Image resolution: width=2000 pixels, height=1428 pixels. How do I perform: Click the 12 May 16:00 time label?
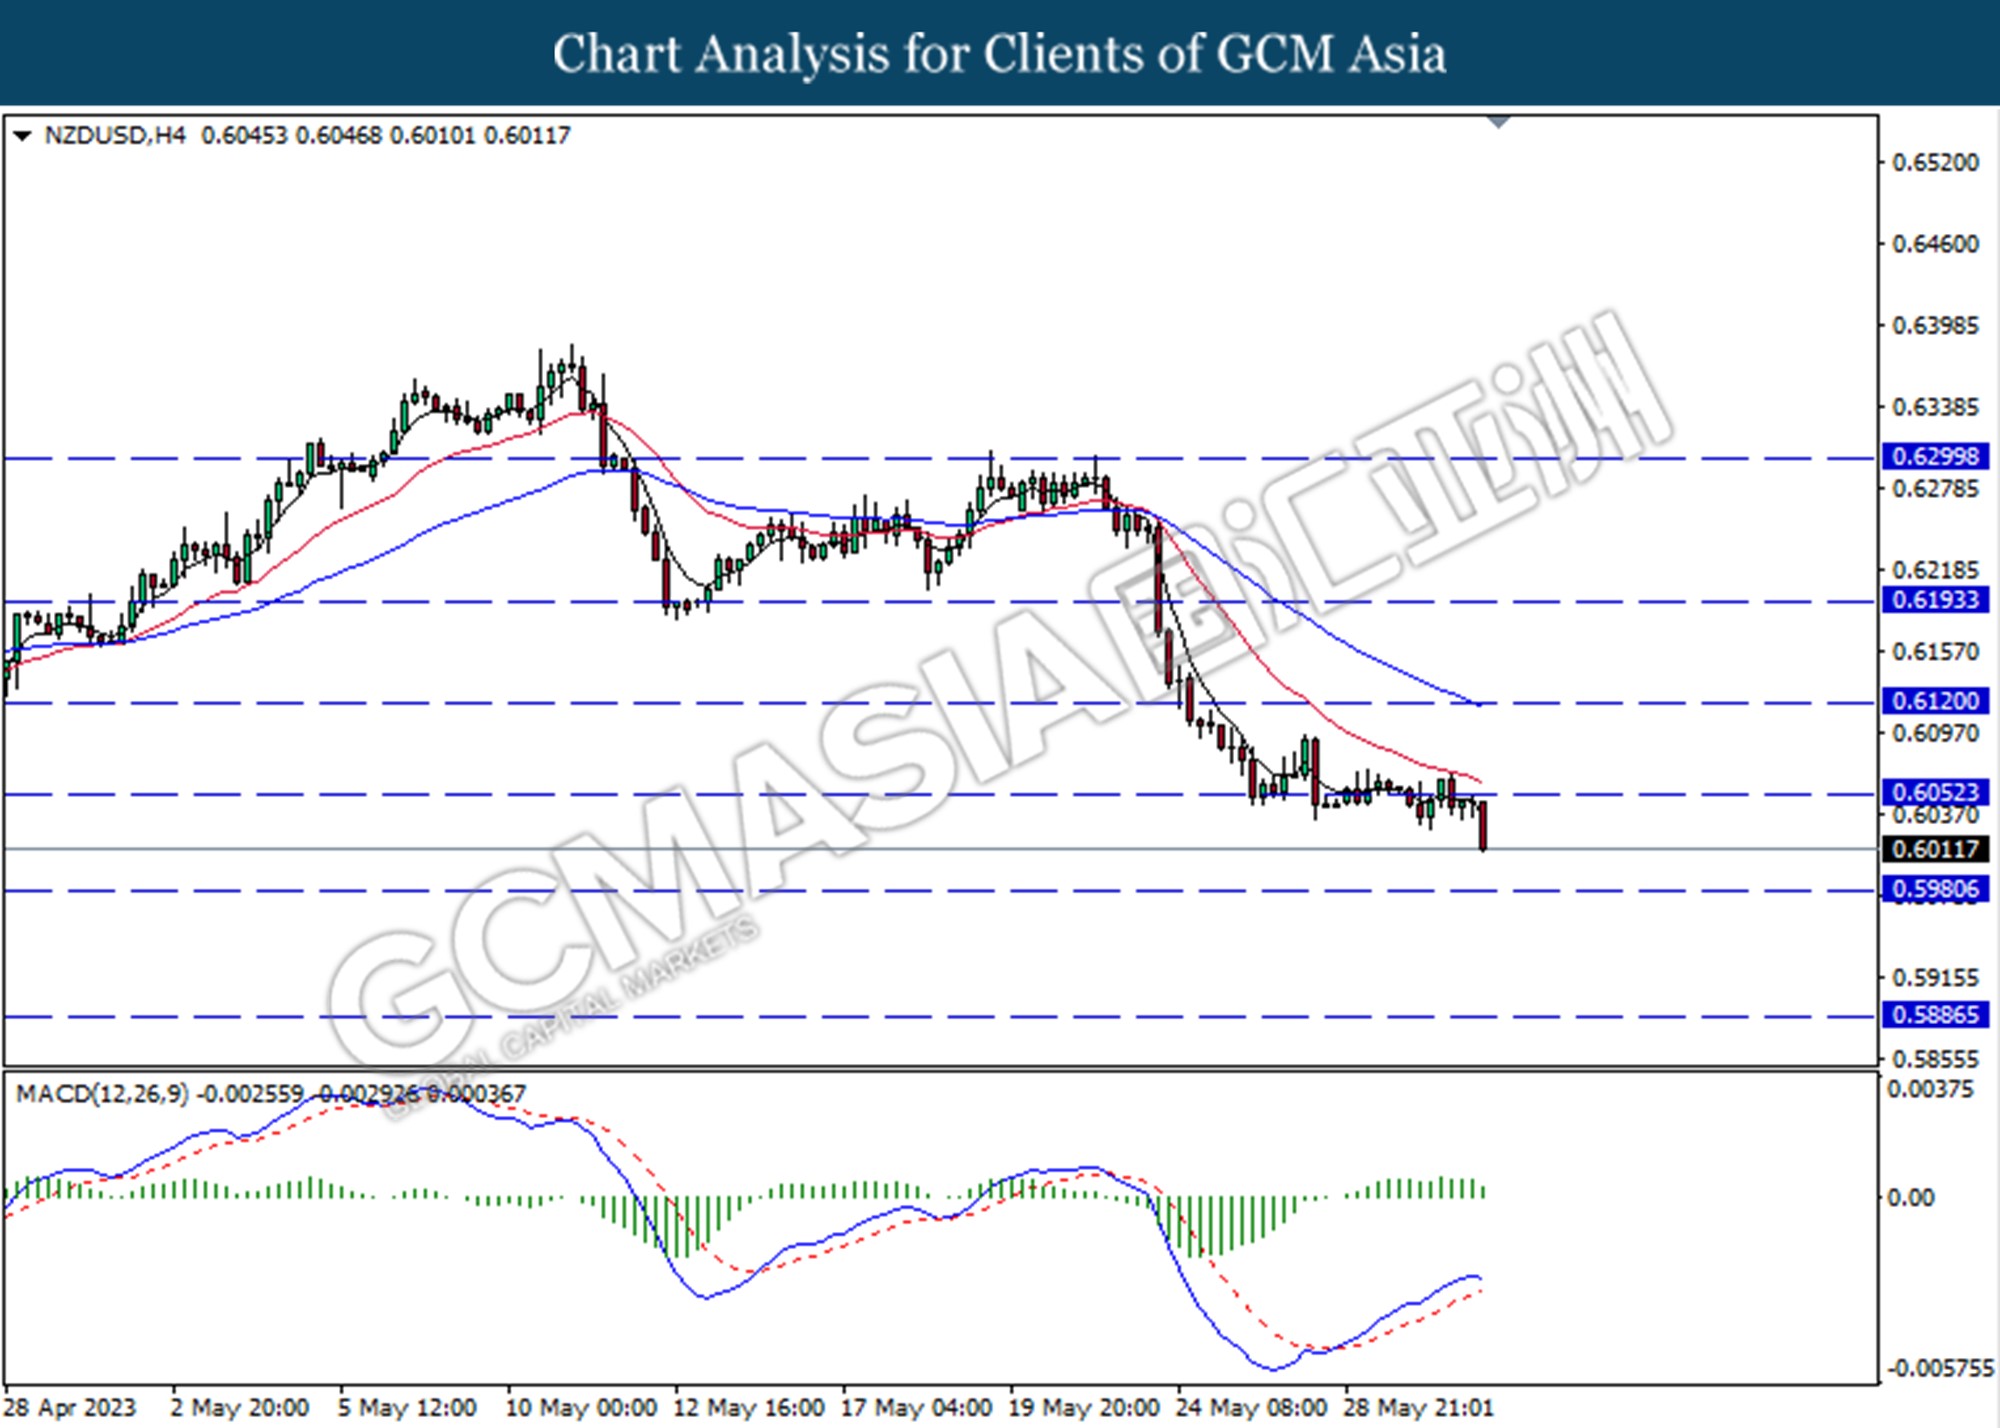(749, 1408)
